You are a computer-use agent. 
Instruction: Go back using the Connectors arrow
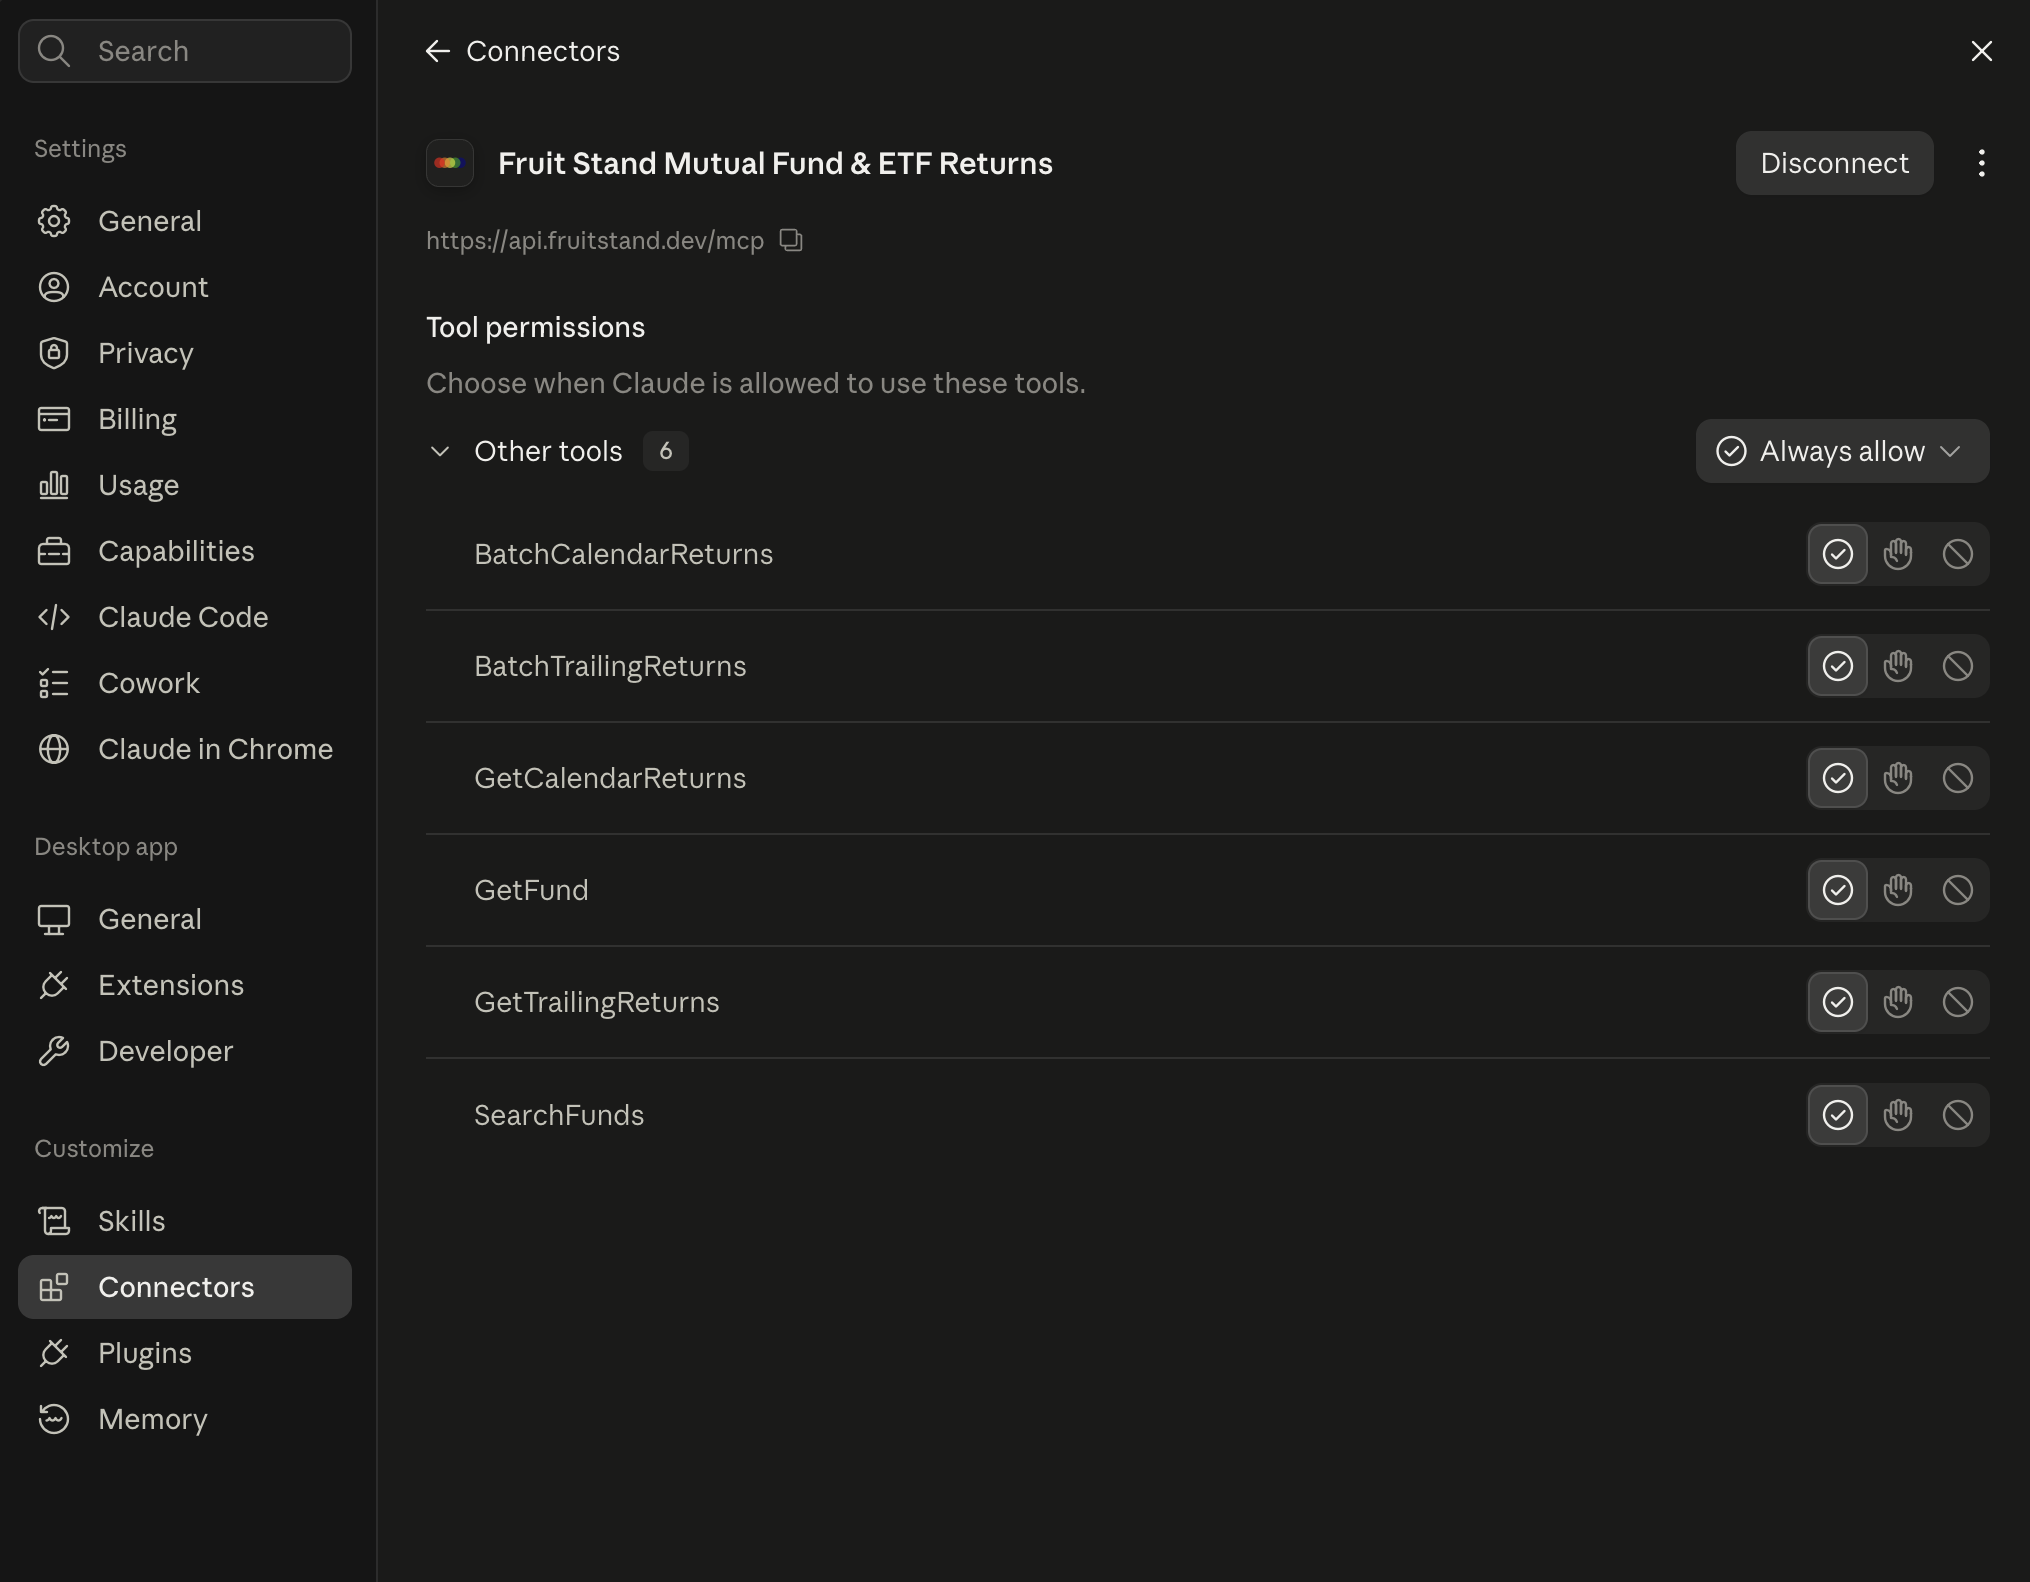(x=438, y=51)
